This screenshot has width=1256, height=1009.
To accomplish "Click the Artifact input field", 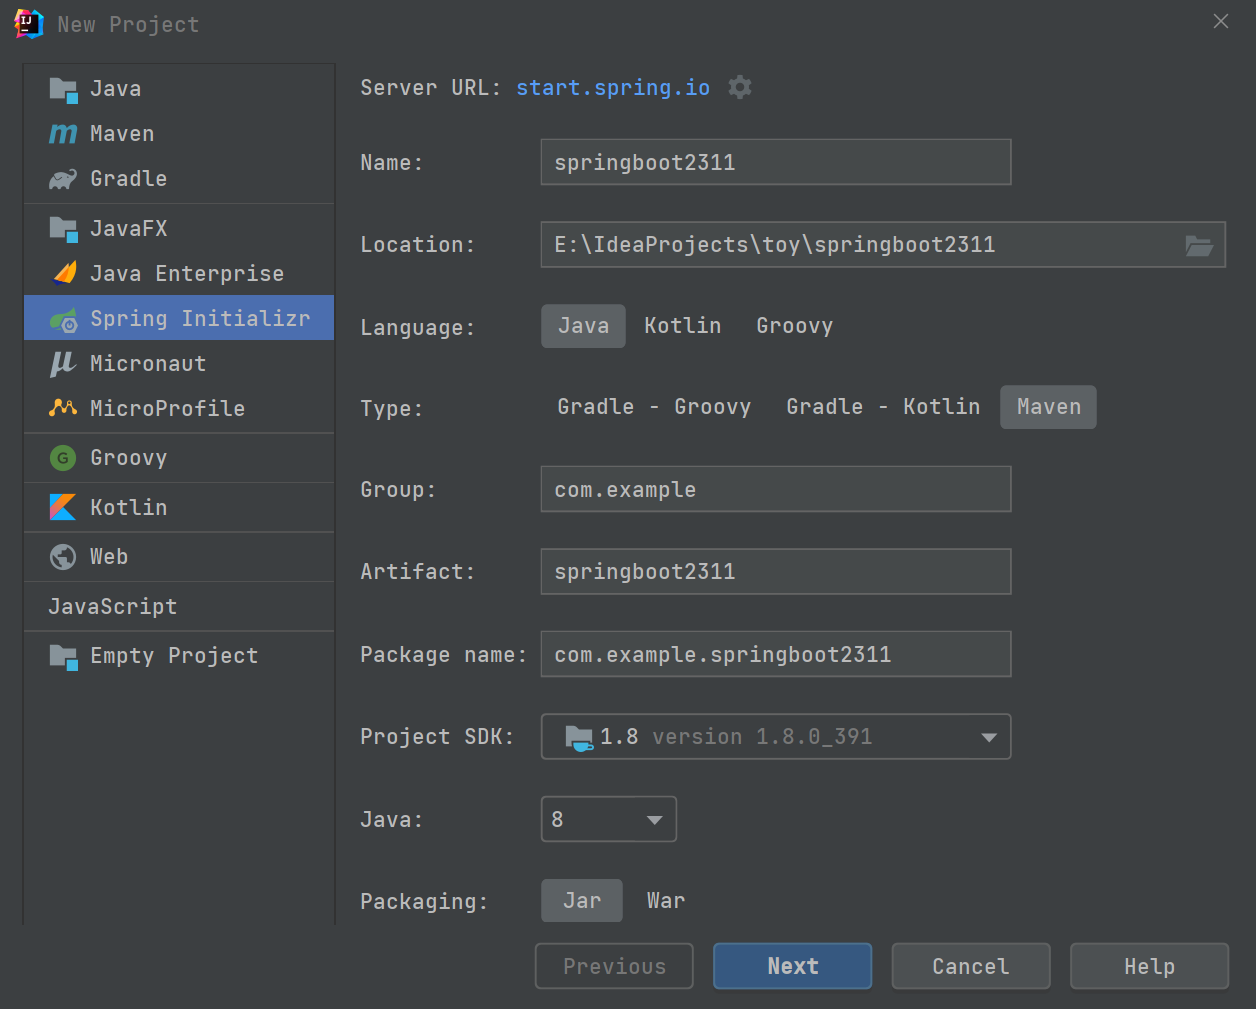I will coord(776,571).
